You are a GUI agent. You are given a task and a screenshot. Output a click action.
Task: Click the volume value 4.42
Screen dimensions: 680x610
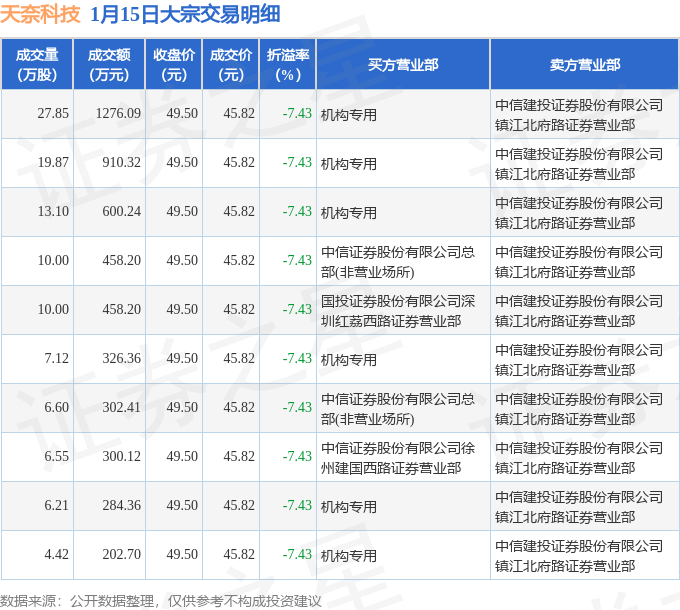click(56, 555)
